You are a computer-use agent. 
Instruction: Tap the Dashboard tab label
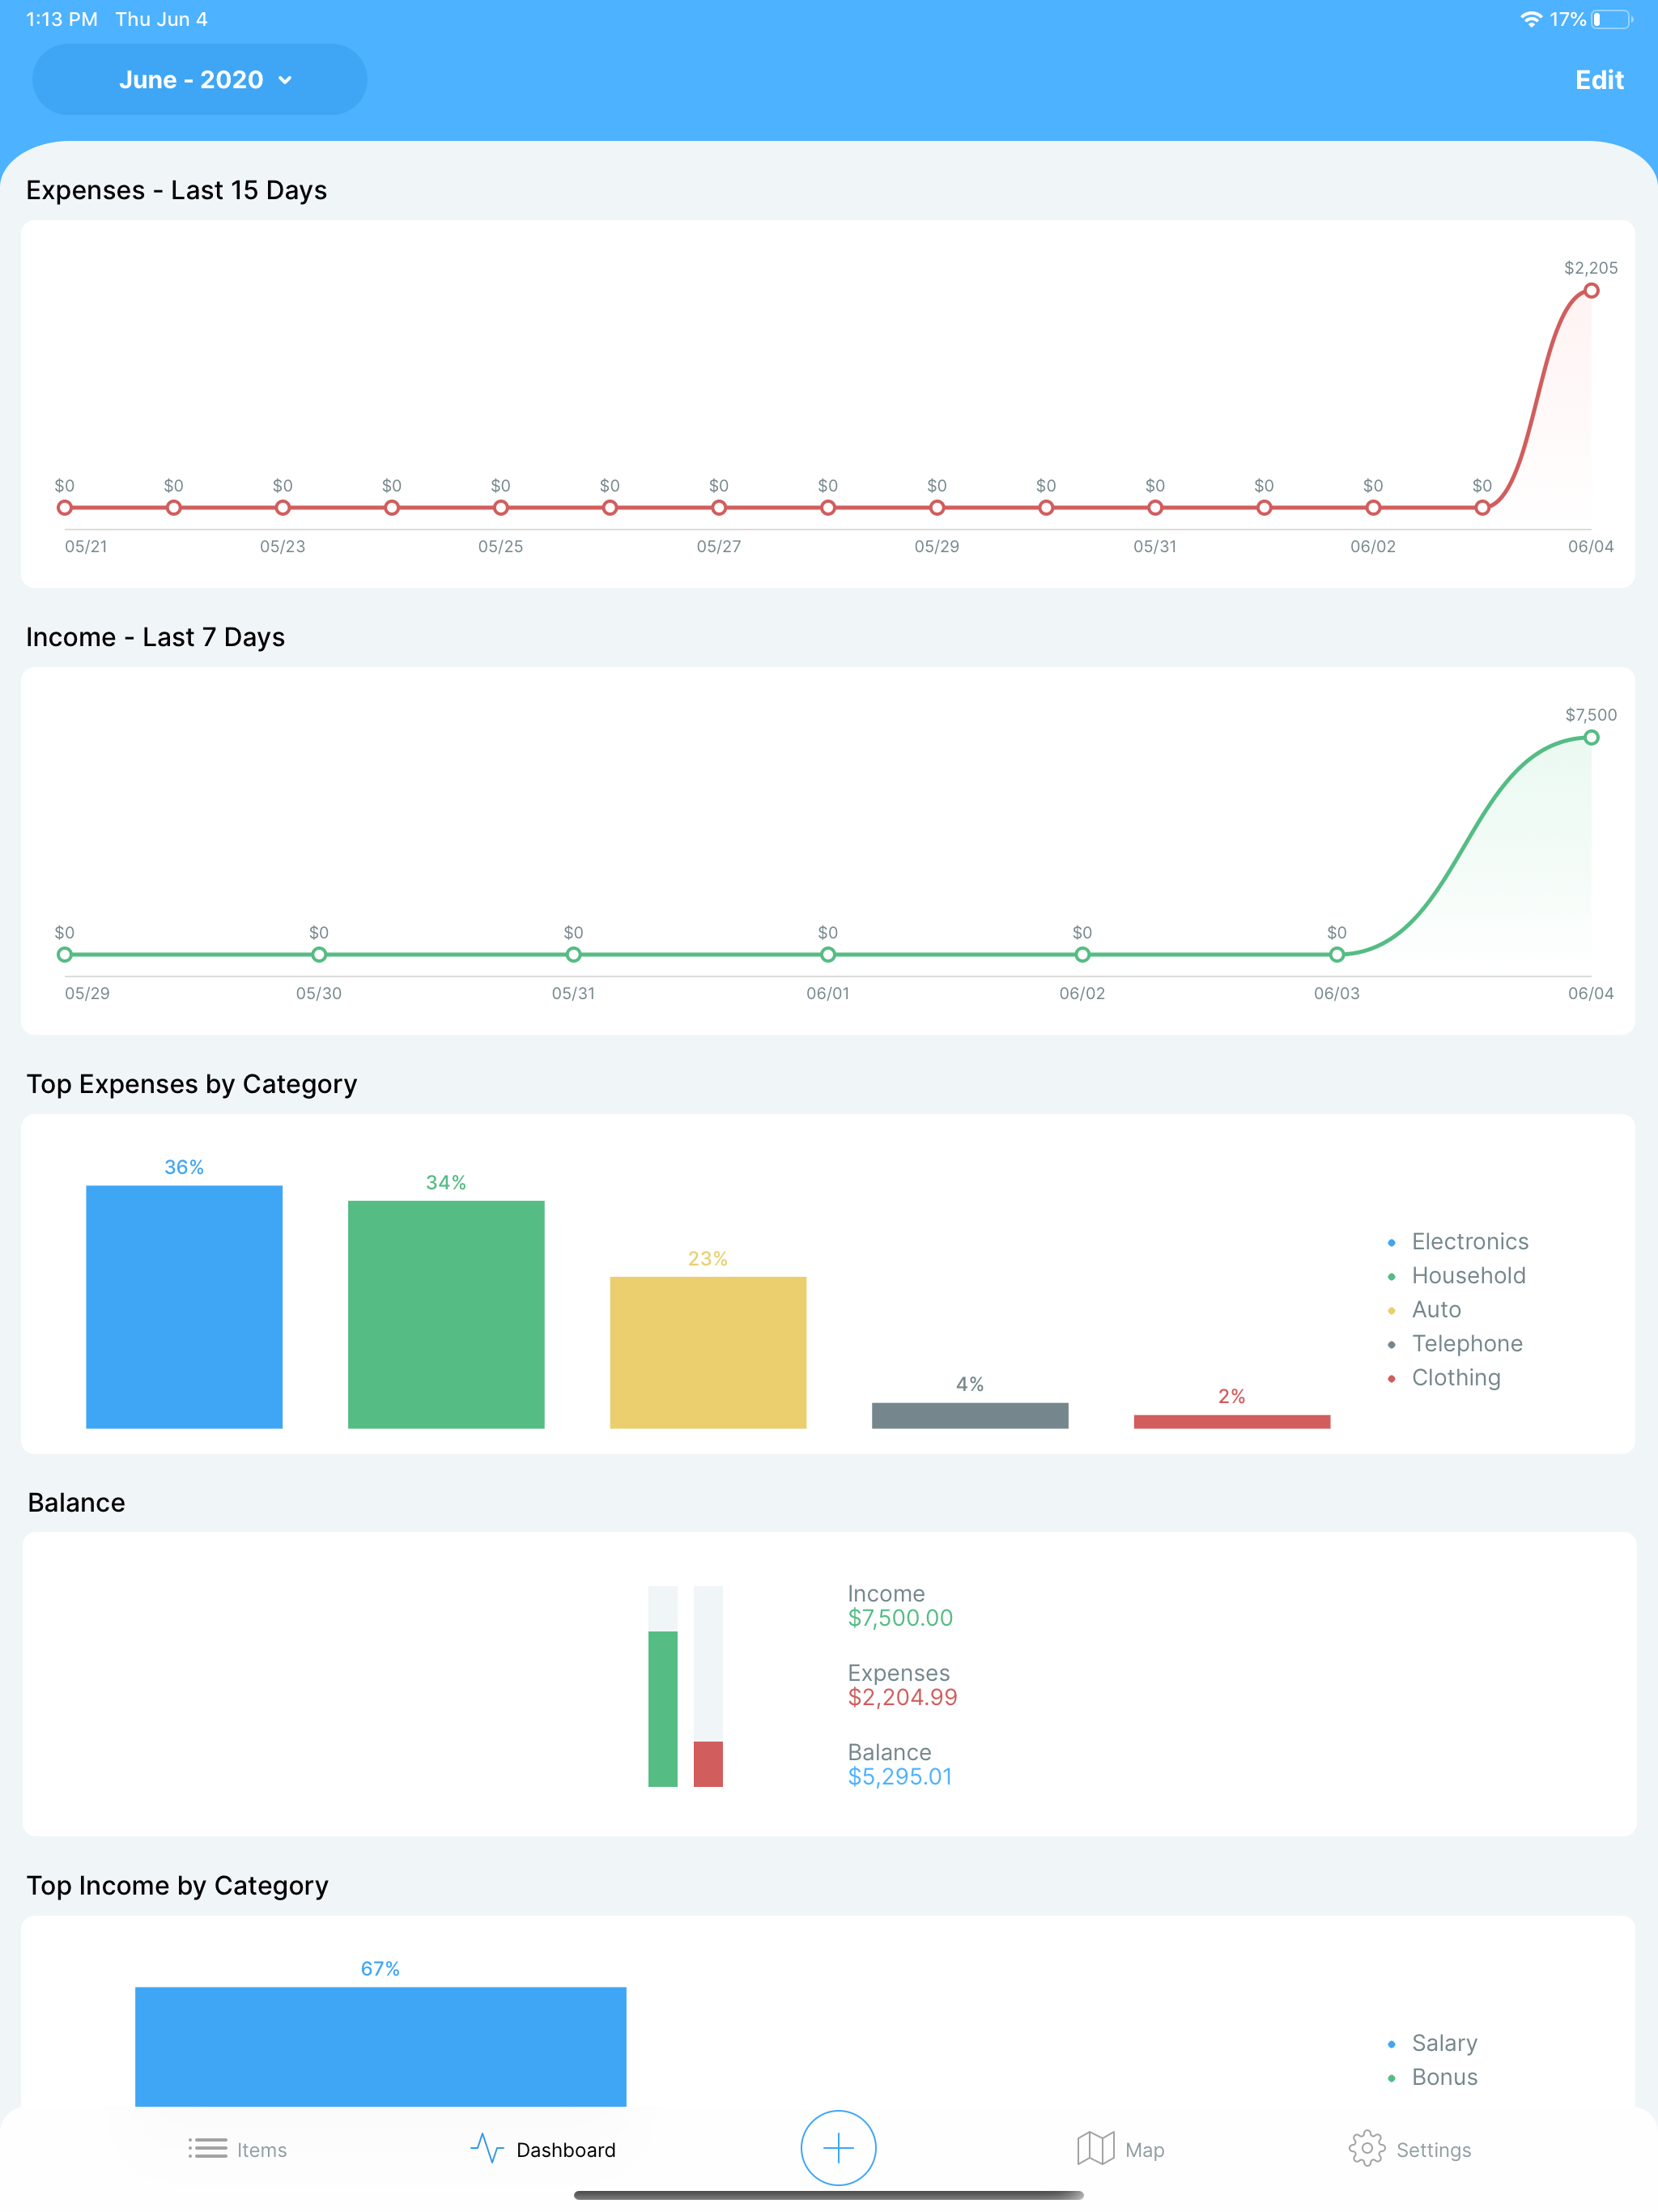pyautogui.click(x=566, y=2150)
